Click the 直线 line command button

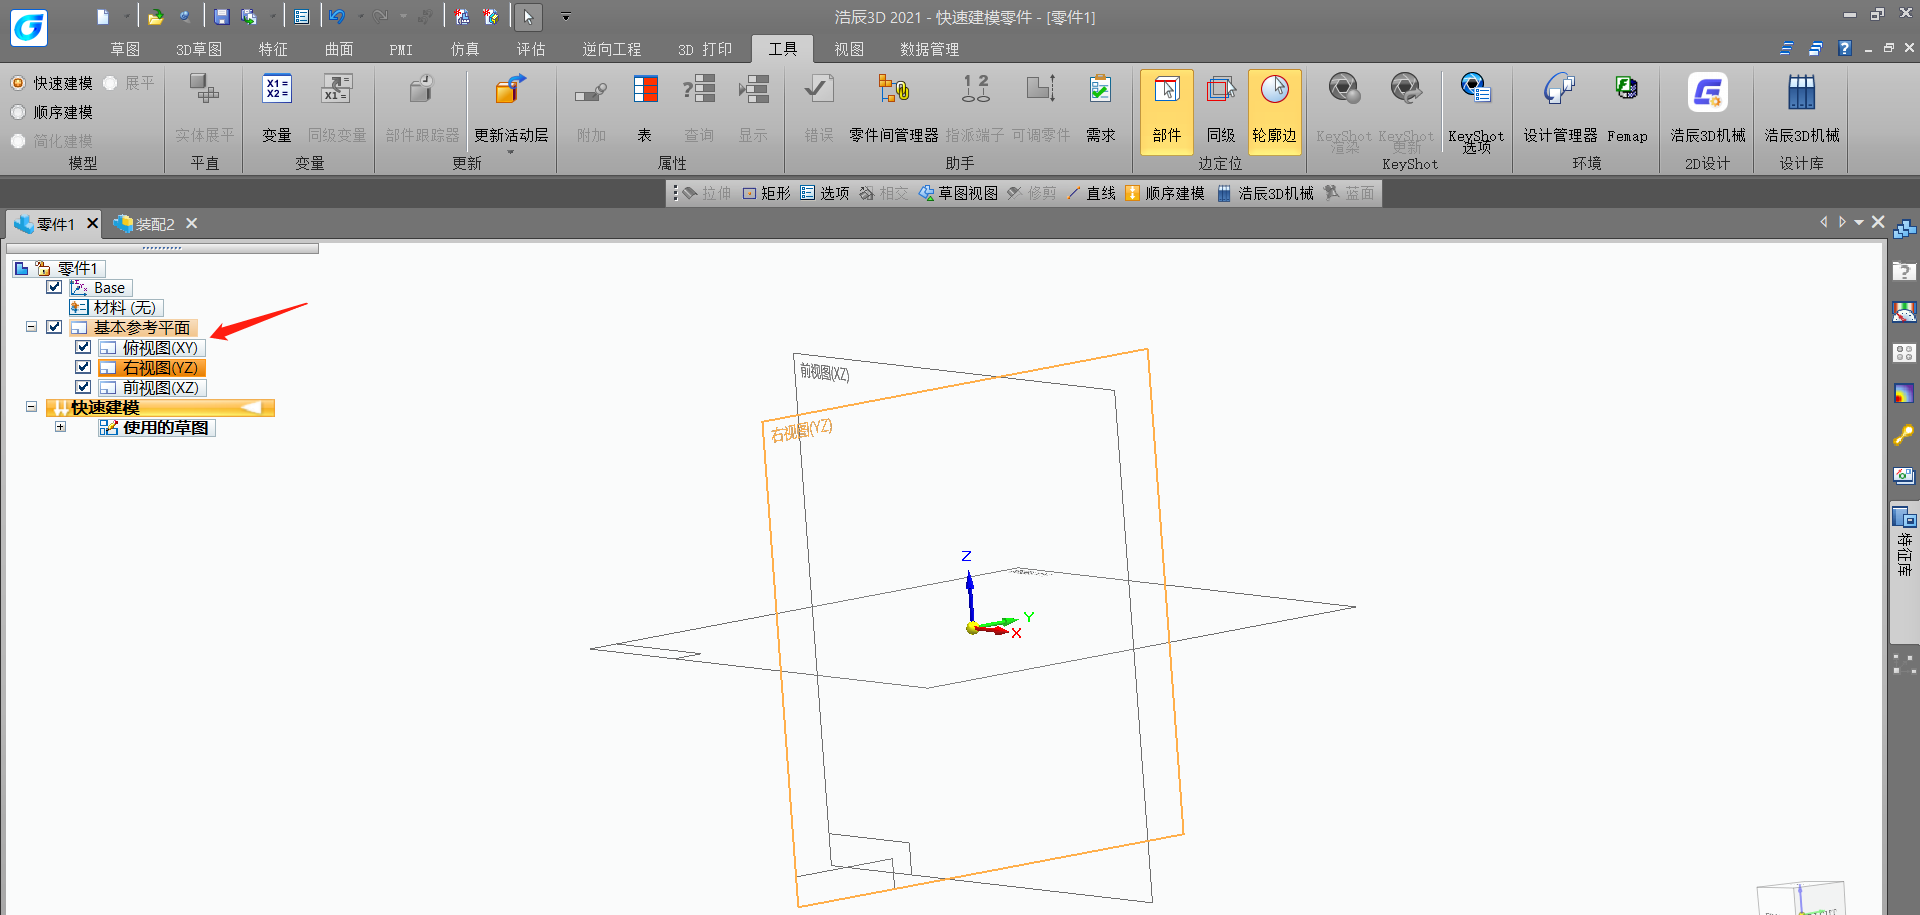[1092, 193]
